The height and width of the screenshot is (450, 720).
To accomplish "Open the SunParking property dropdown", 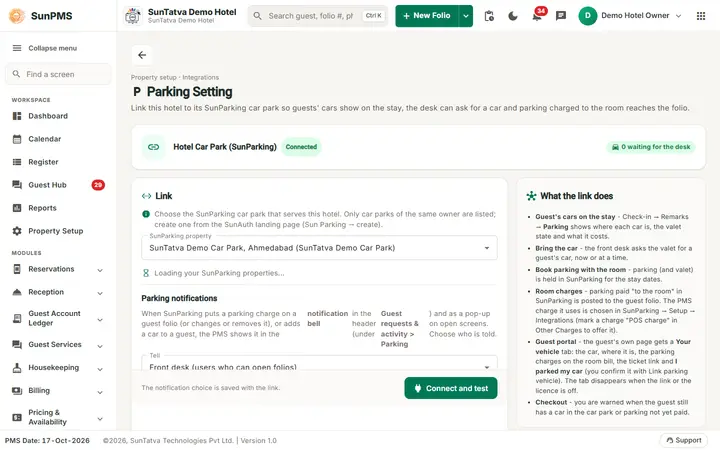I will point(319,248).
